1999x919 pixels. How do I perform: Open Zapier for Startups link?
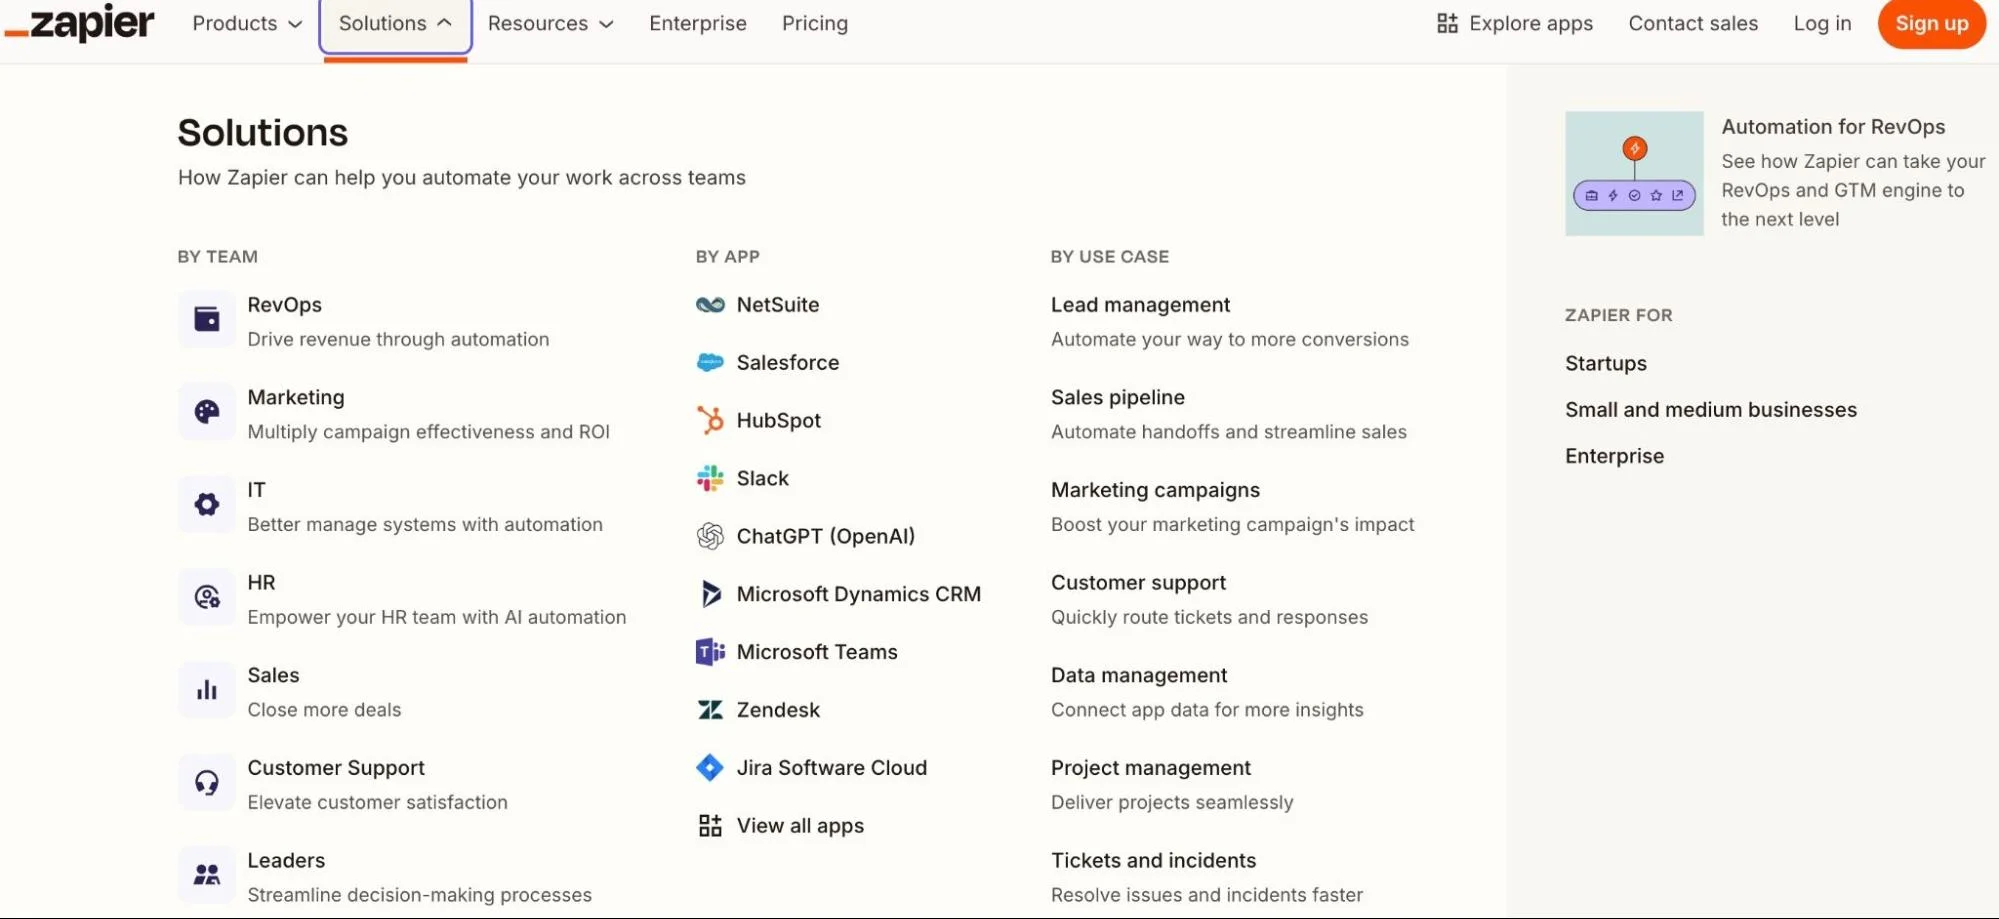point(1605,363)
